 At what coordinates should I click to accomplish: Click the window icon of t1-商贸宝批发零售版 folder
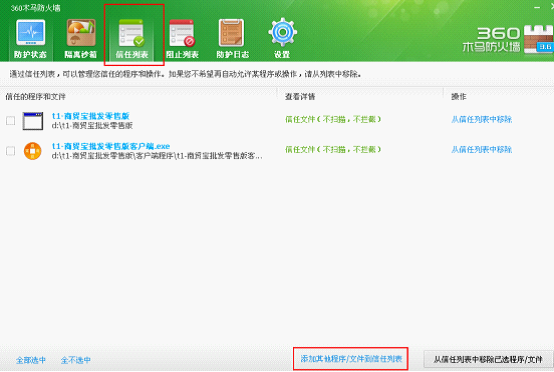coord(33,121)
